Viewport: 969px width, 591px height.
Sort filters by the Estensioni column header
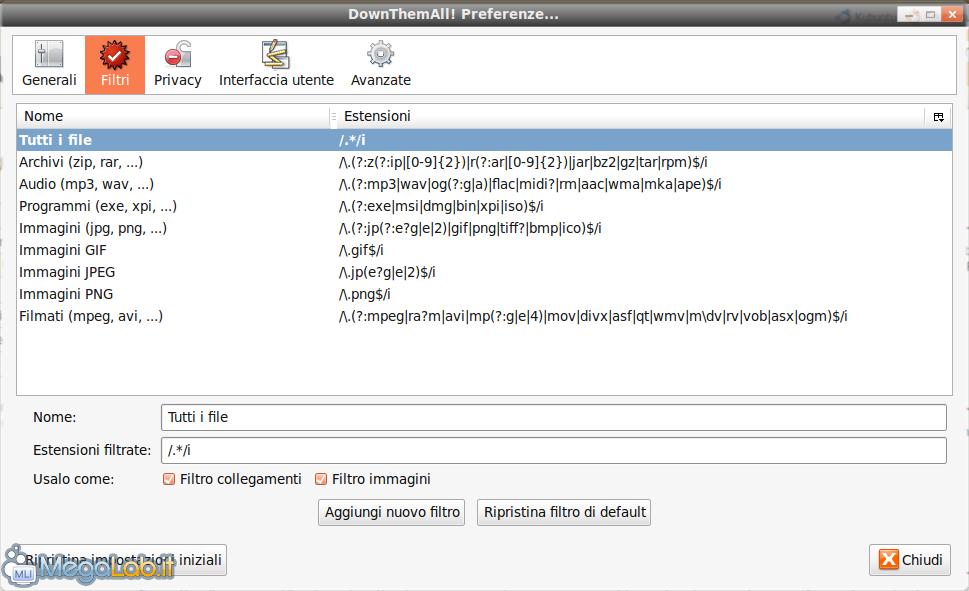tap(630, 116)
